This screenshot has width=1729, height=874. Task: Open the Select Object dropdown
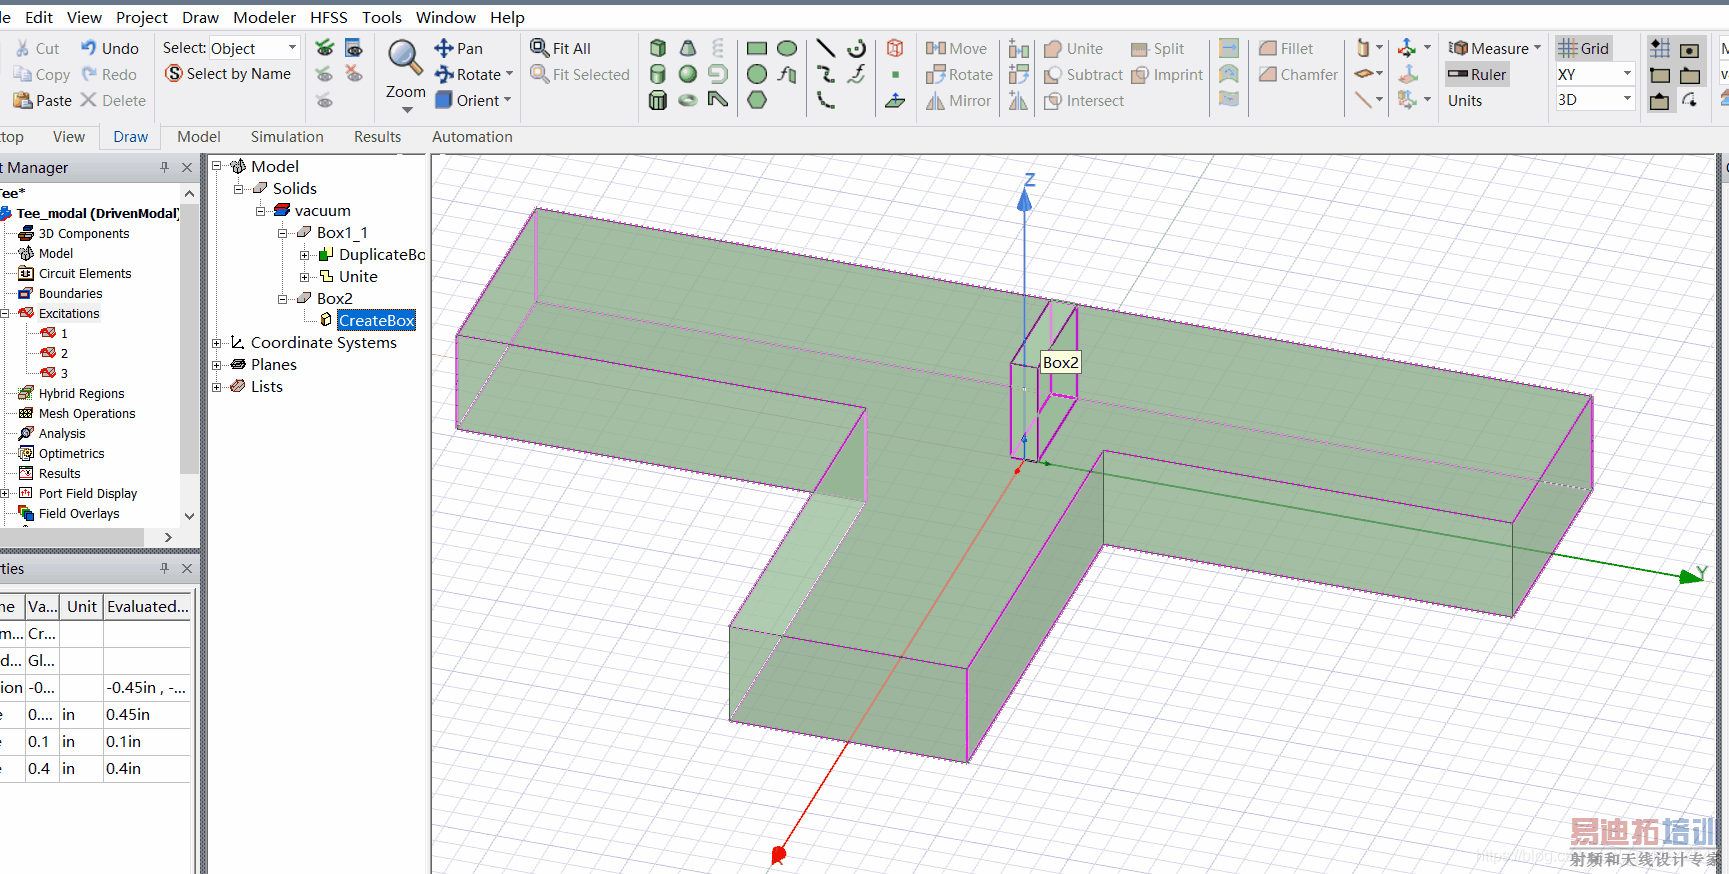point(292,48)
